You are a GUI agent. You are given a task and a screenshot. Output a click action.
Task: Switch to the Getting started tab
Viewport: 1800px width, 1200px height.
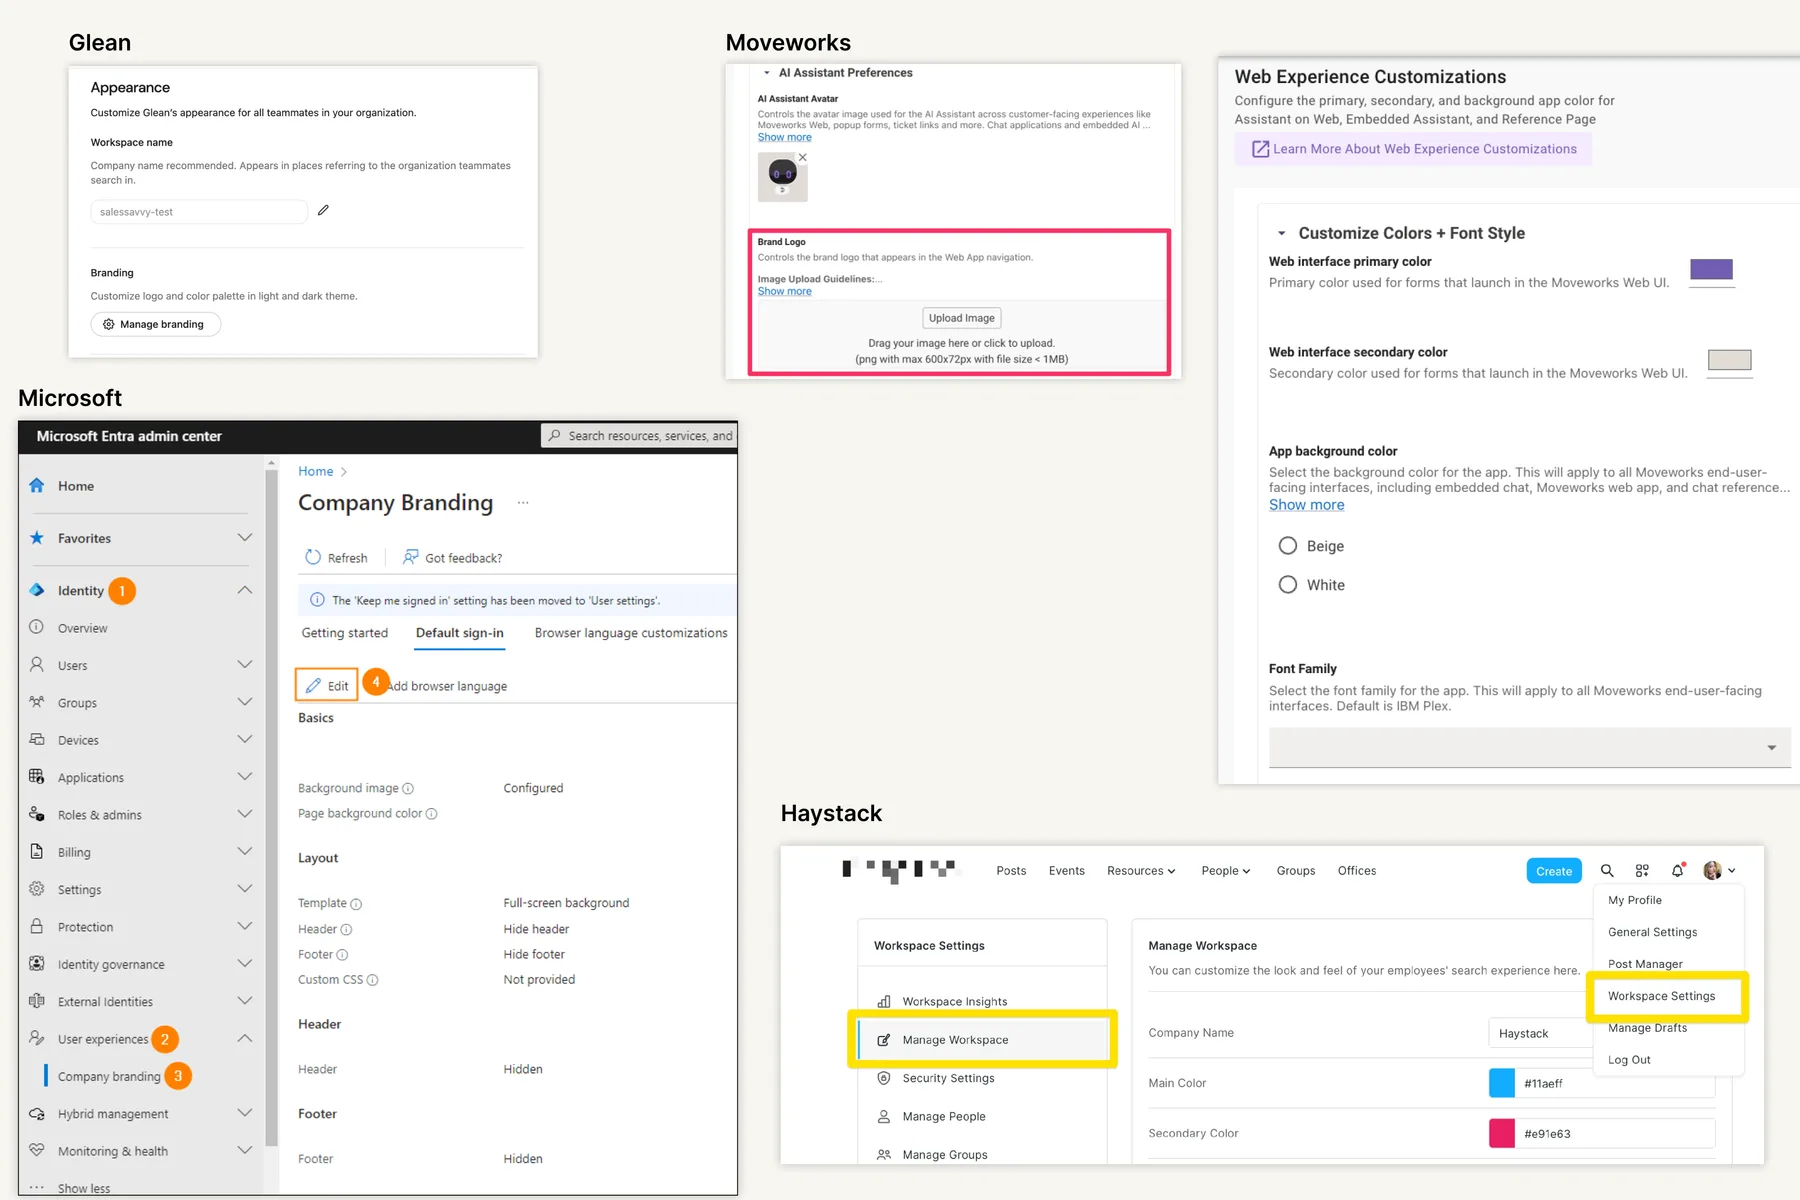coord(344,633)
